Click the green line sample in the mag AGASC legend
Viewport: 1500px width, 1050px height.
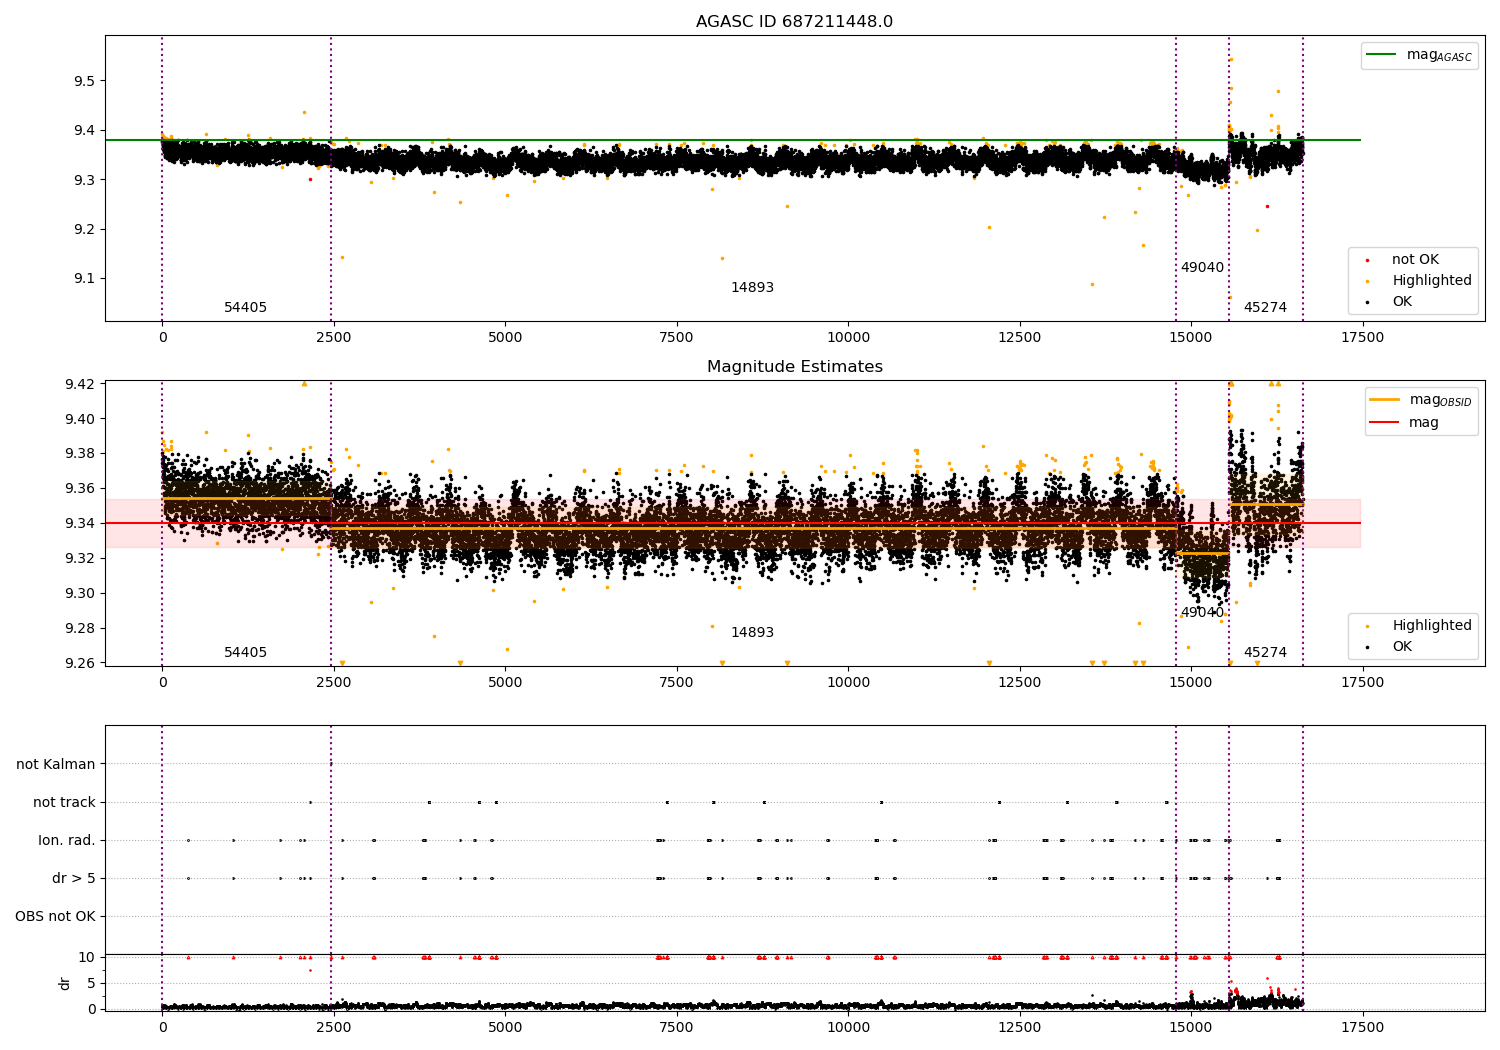[1383, 55]
